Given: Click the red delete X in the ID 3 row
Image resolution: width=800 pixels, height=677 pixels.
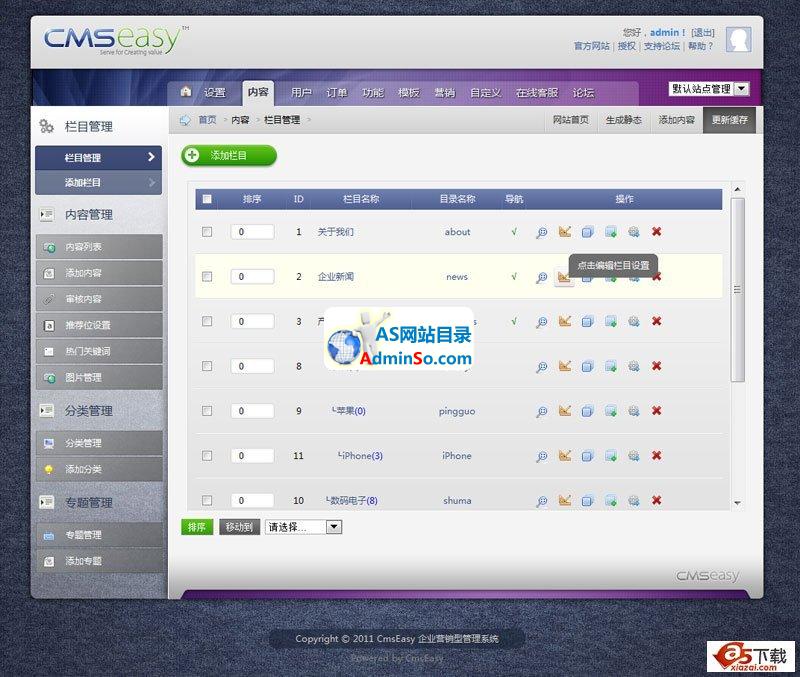Looking at the screenshot, I should pyautogui.click(x=657, y=321).
